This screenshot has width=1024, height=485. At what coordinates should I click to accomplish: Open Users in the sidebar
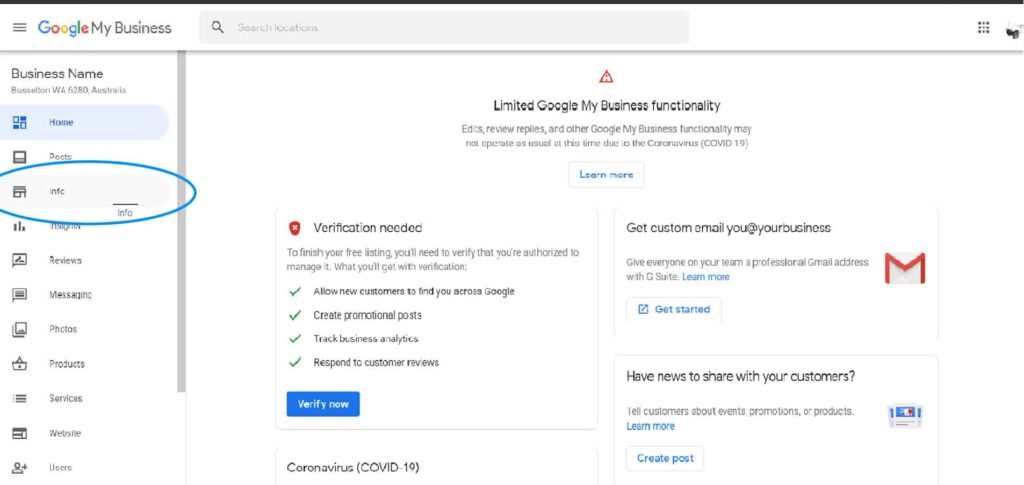(84, 468)
